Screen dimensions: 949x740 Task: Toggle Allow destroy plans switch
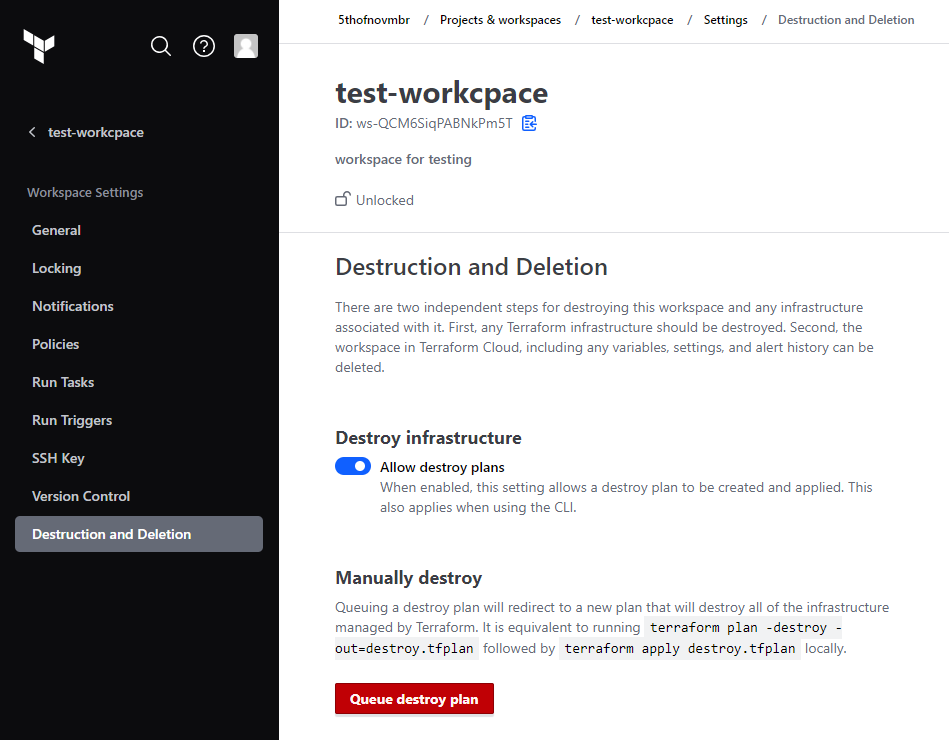(353, 467)
